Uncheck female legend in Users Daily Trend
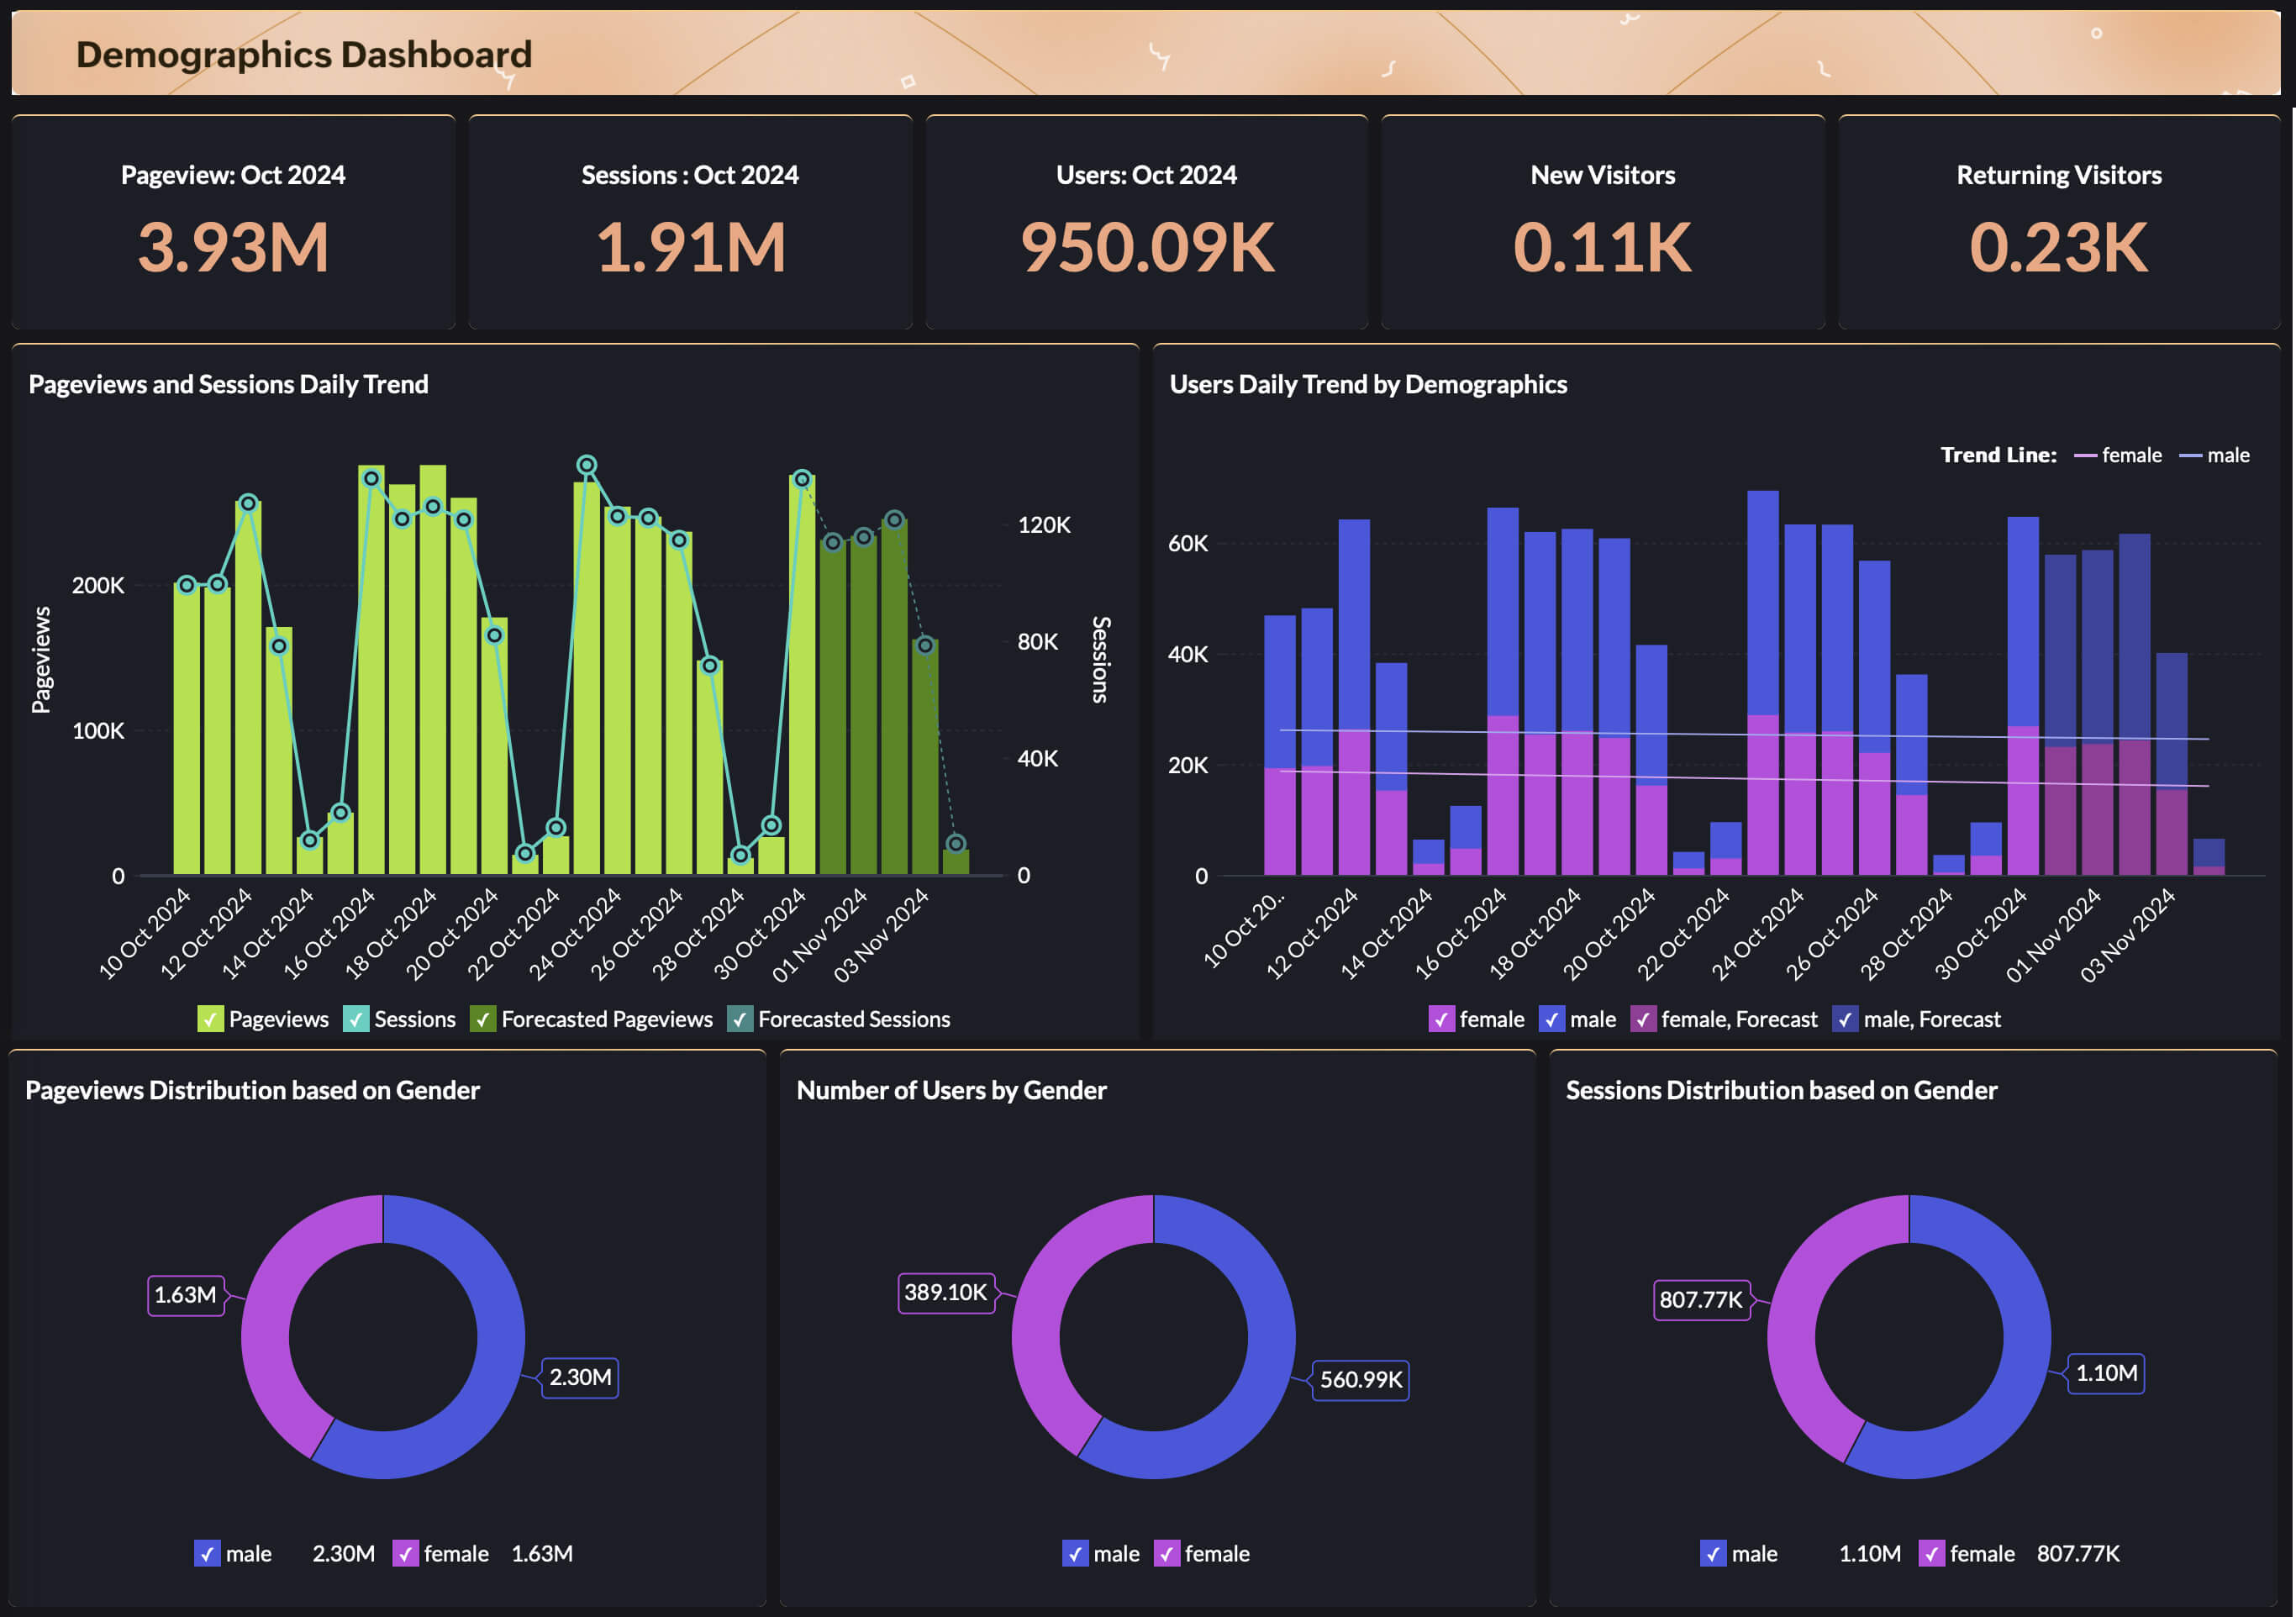This screenshot has width=2296, height=1617. (1441, 1019)
